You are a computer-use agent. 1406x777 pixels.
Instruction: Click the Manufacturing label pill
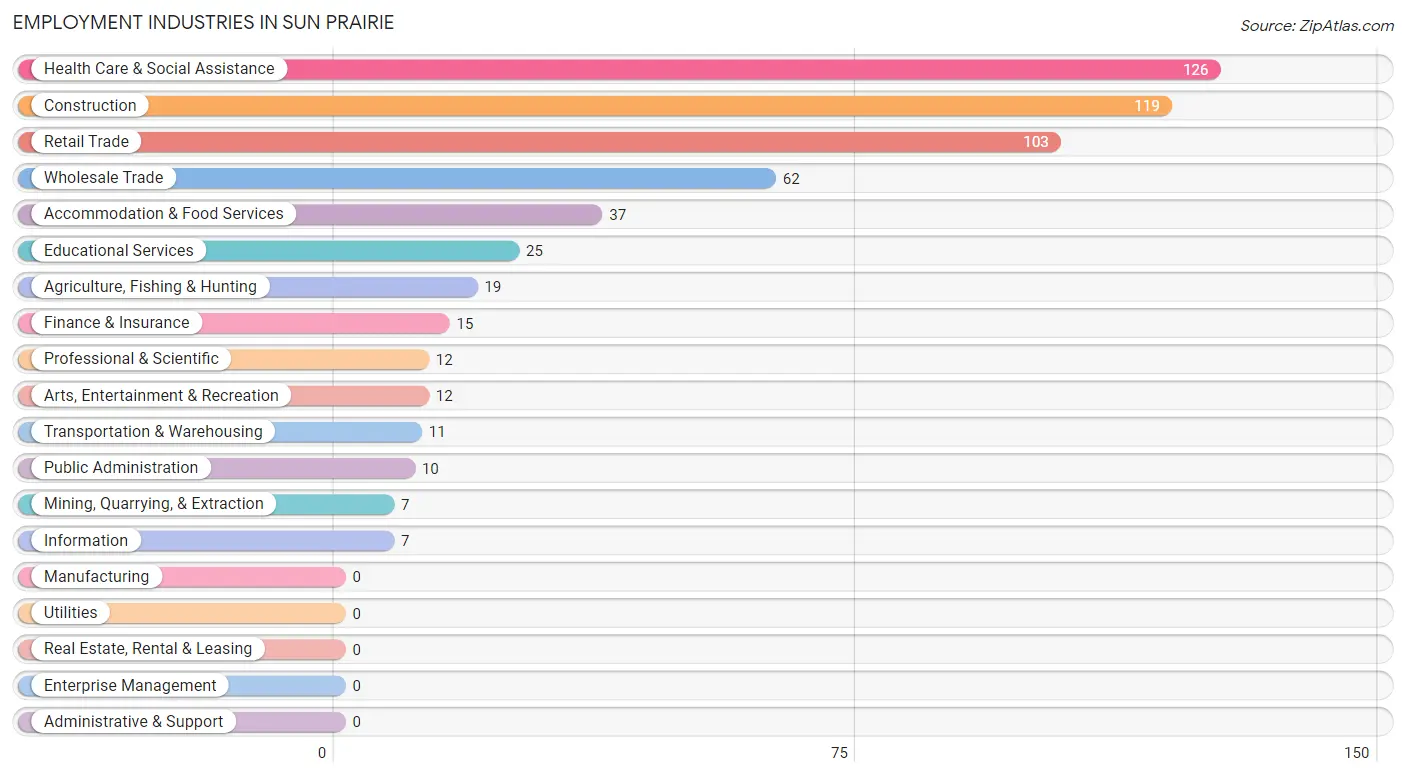click(x=96, y=577)
